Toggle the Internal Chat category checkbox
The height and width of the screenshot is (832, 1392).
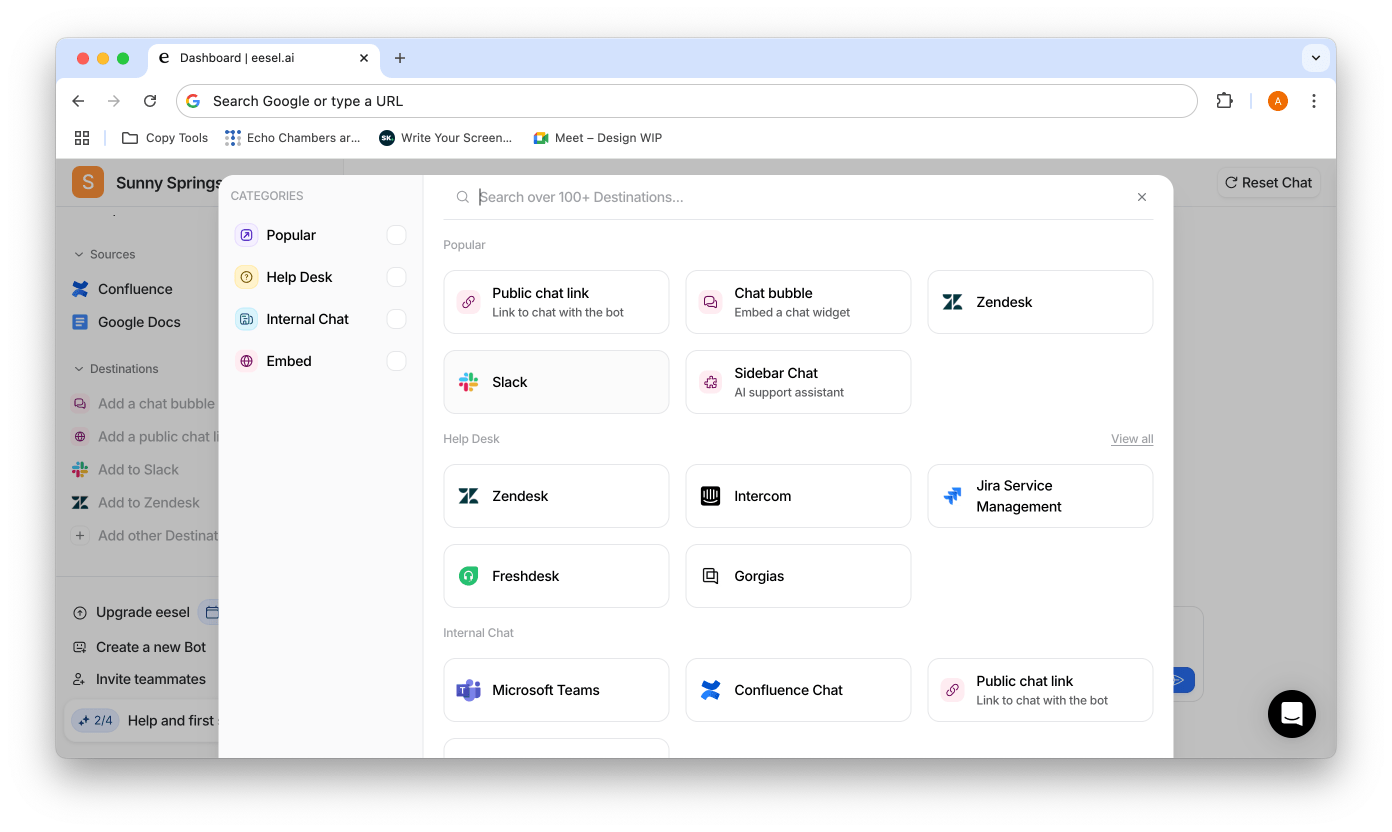(x=397, y=319)
